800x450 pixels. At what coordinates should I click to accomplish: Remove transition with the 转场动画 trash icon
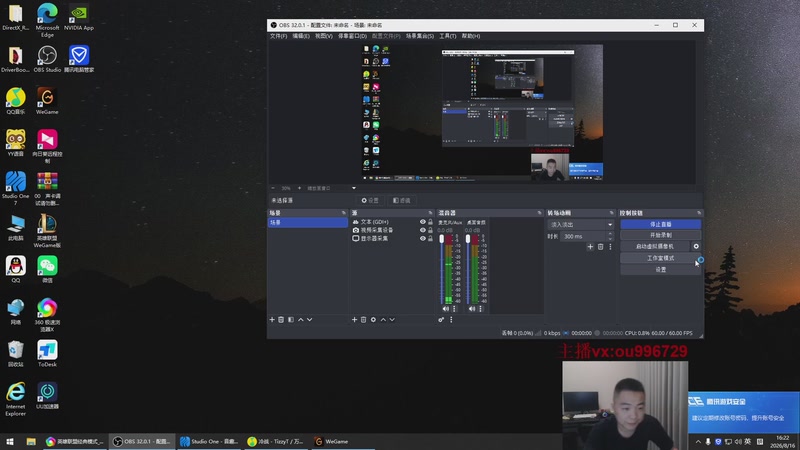click(601, 247)
